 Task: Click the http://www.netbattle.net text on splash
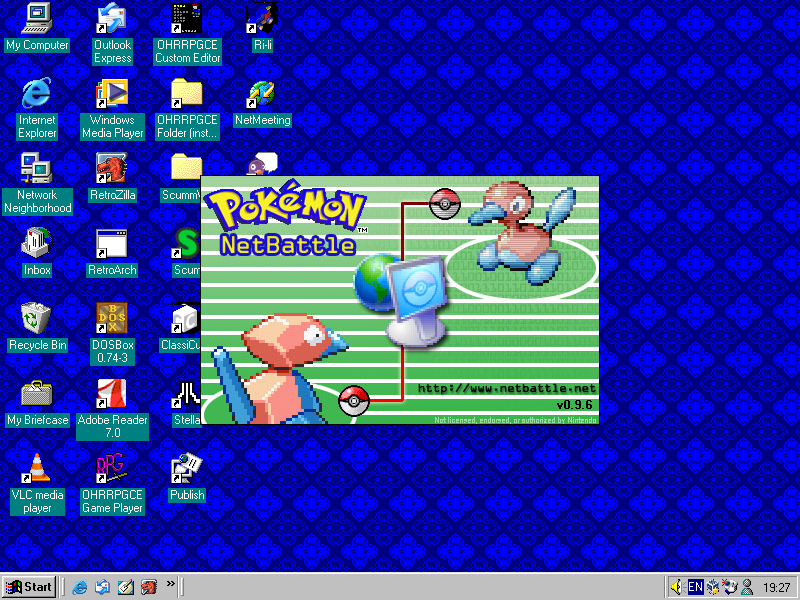click(507, 389)
